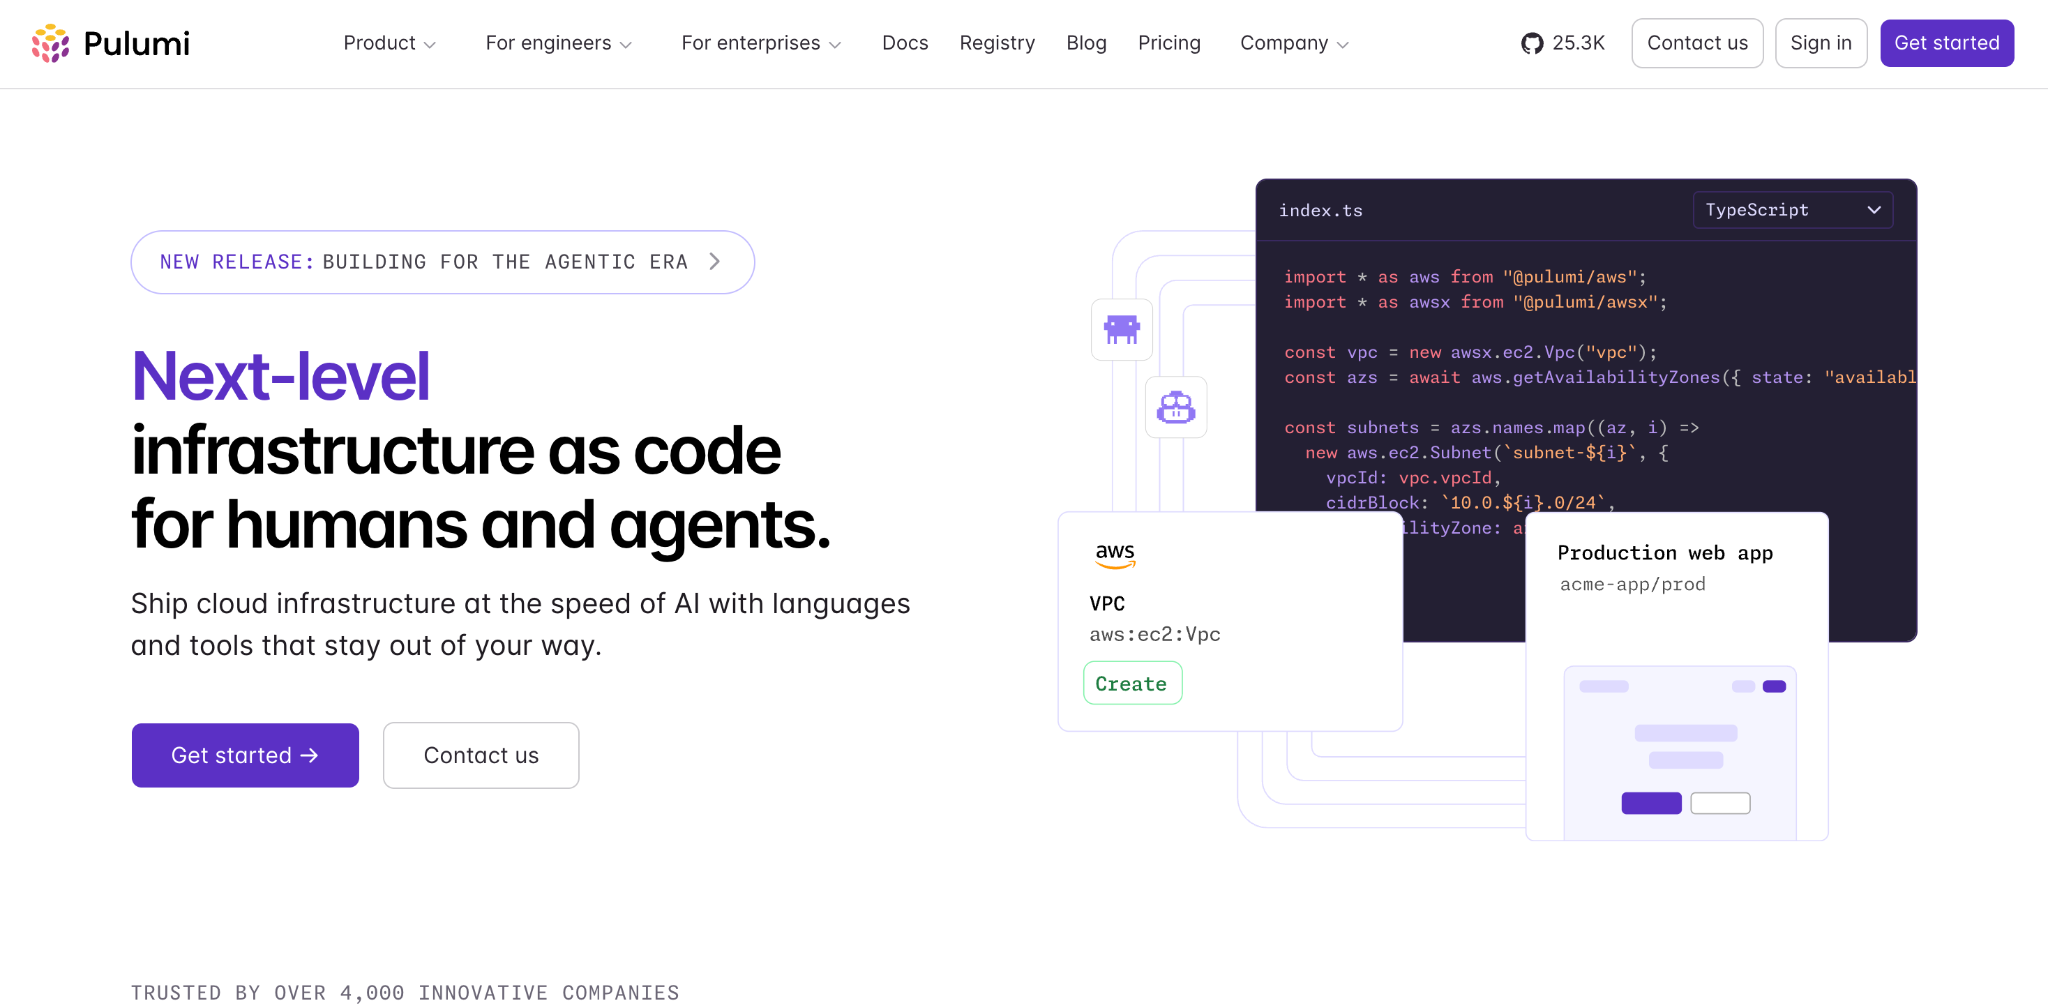The width and height of the screenshot is (2048, 1004).
Task: Click the Next-level headline text
Action: (x=281, y=376)
